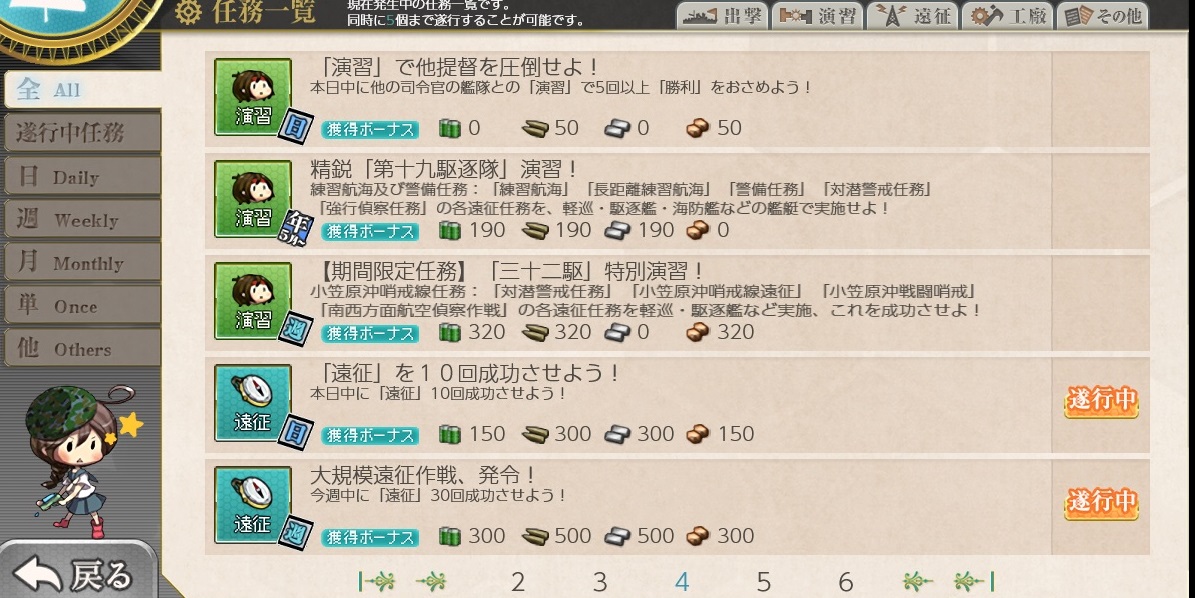Open the 出撃 sortie quest tab
The image size is (1195, 598).
(722, 15)
